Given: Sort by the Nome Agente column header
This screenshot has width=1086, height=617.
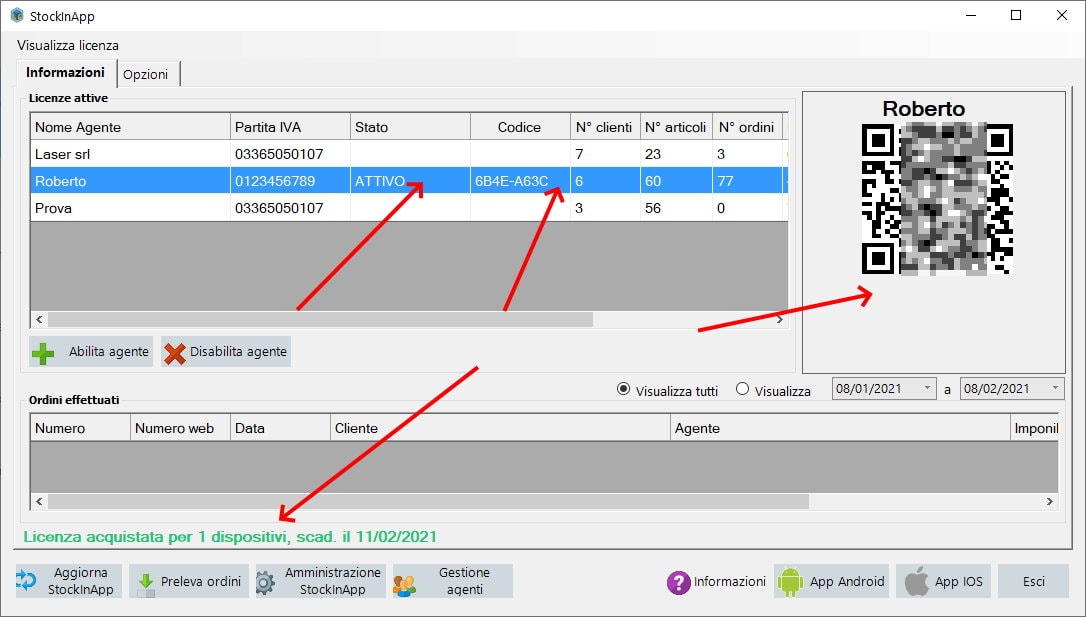Looking at the screenshot, I should 130,127.
